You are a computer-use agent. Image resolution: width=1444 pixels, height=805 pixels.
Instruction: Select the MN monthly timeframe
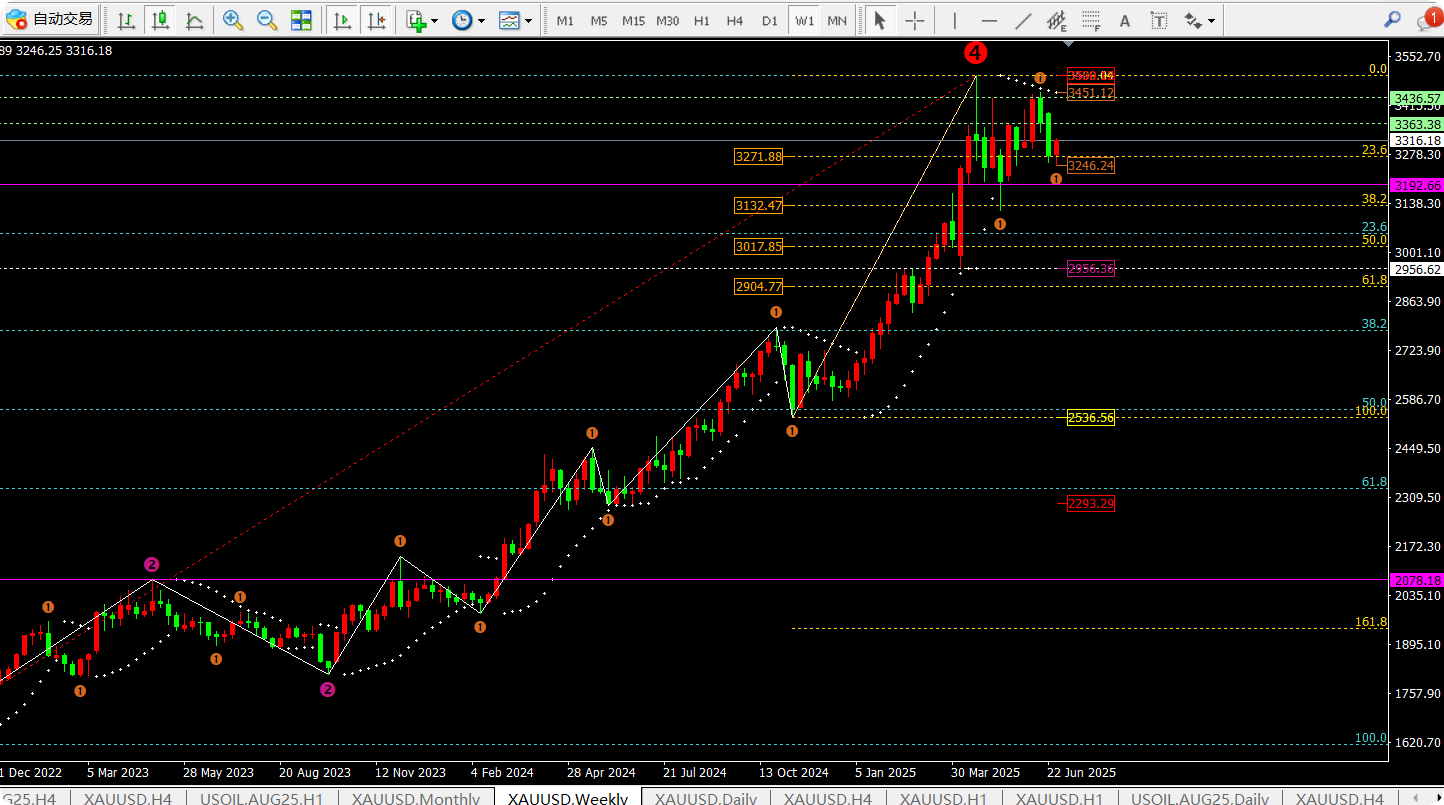tap(837, 20)
